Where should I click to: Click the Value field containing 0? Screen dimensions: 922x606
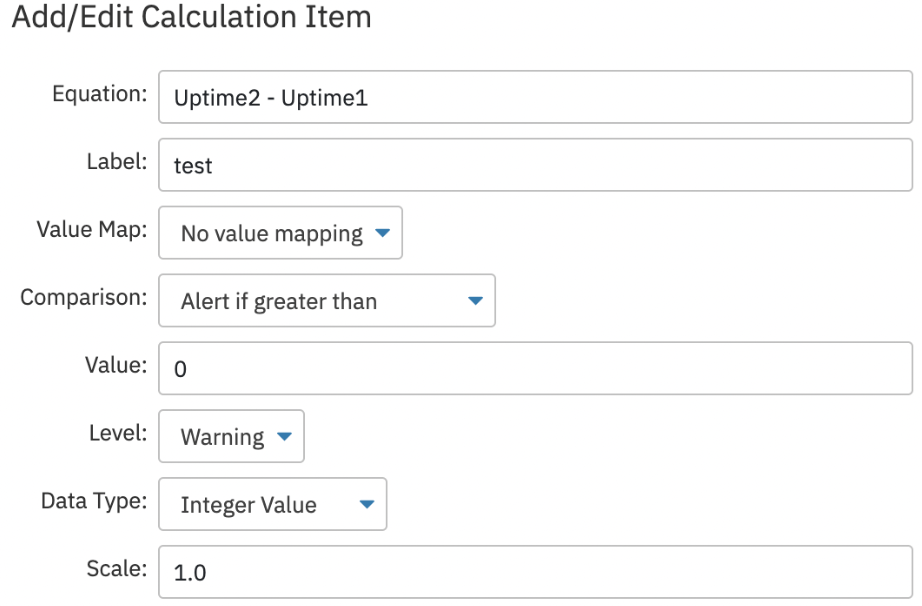point(536,369)
